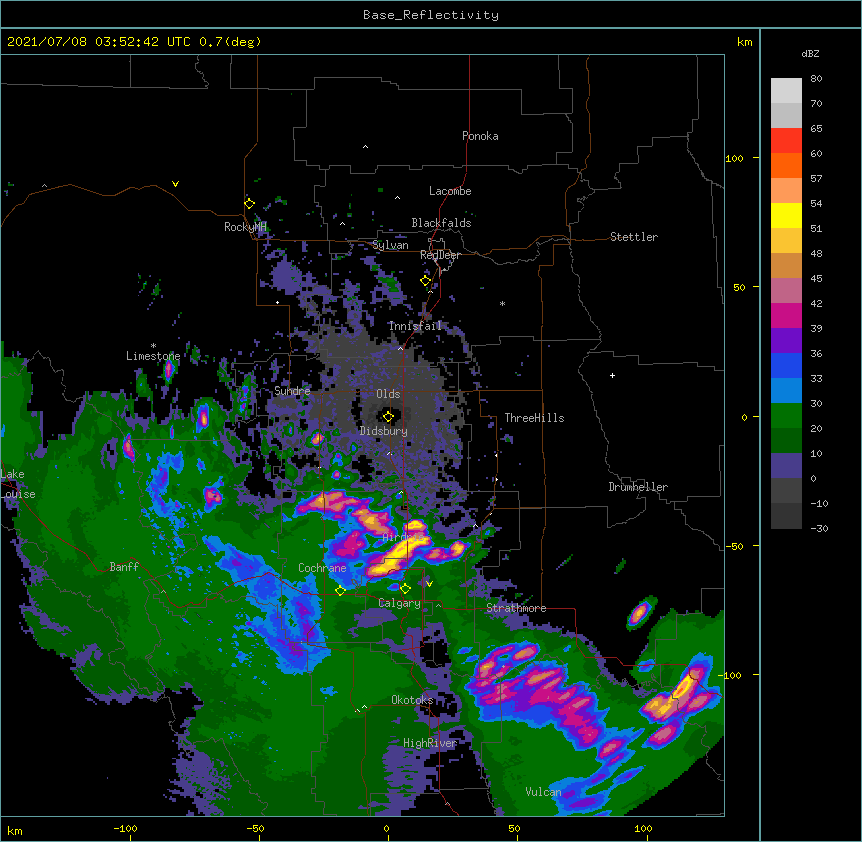The image size is (862, 842).
Task: Click the white plus marker north of Drumheller
Action: 612,375
